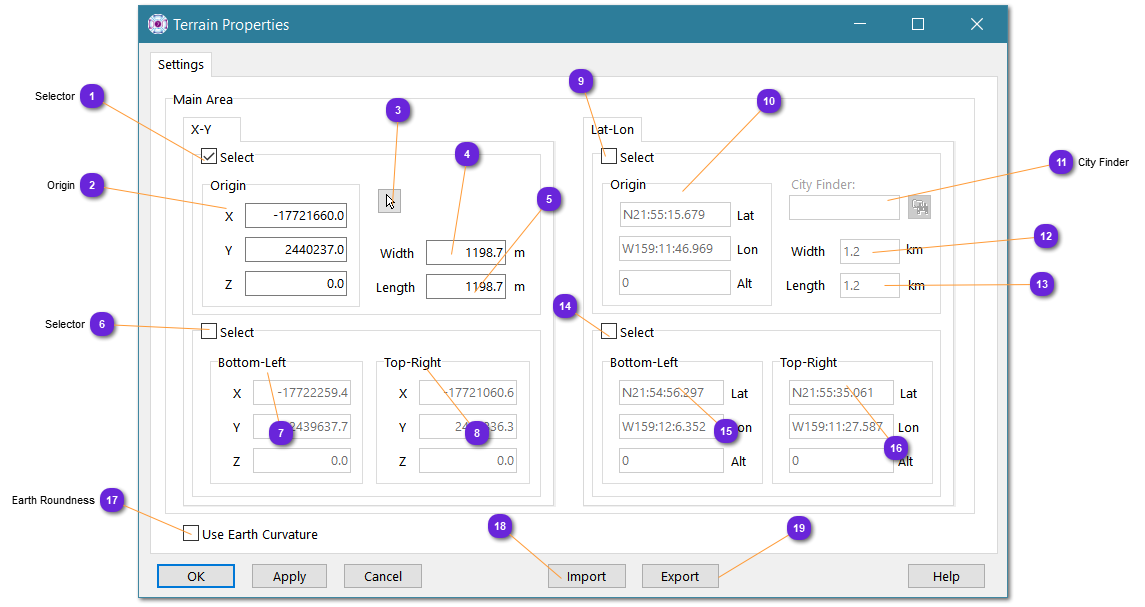Click the Terrain Properties title bar icon

point(158,24)
